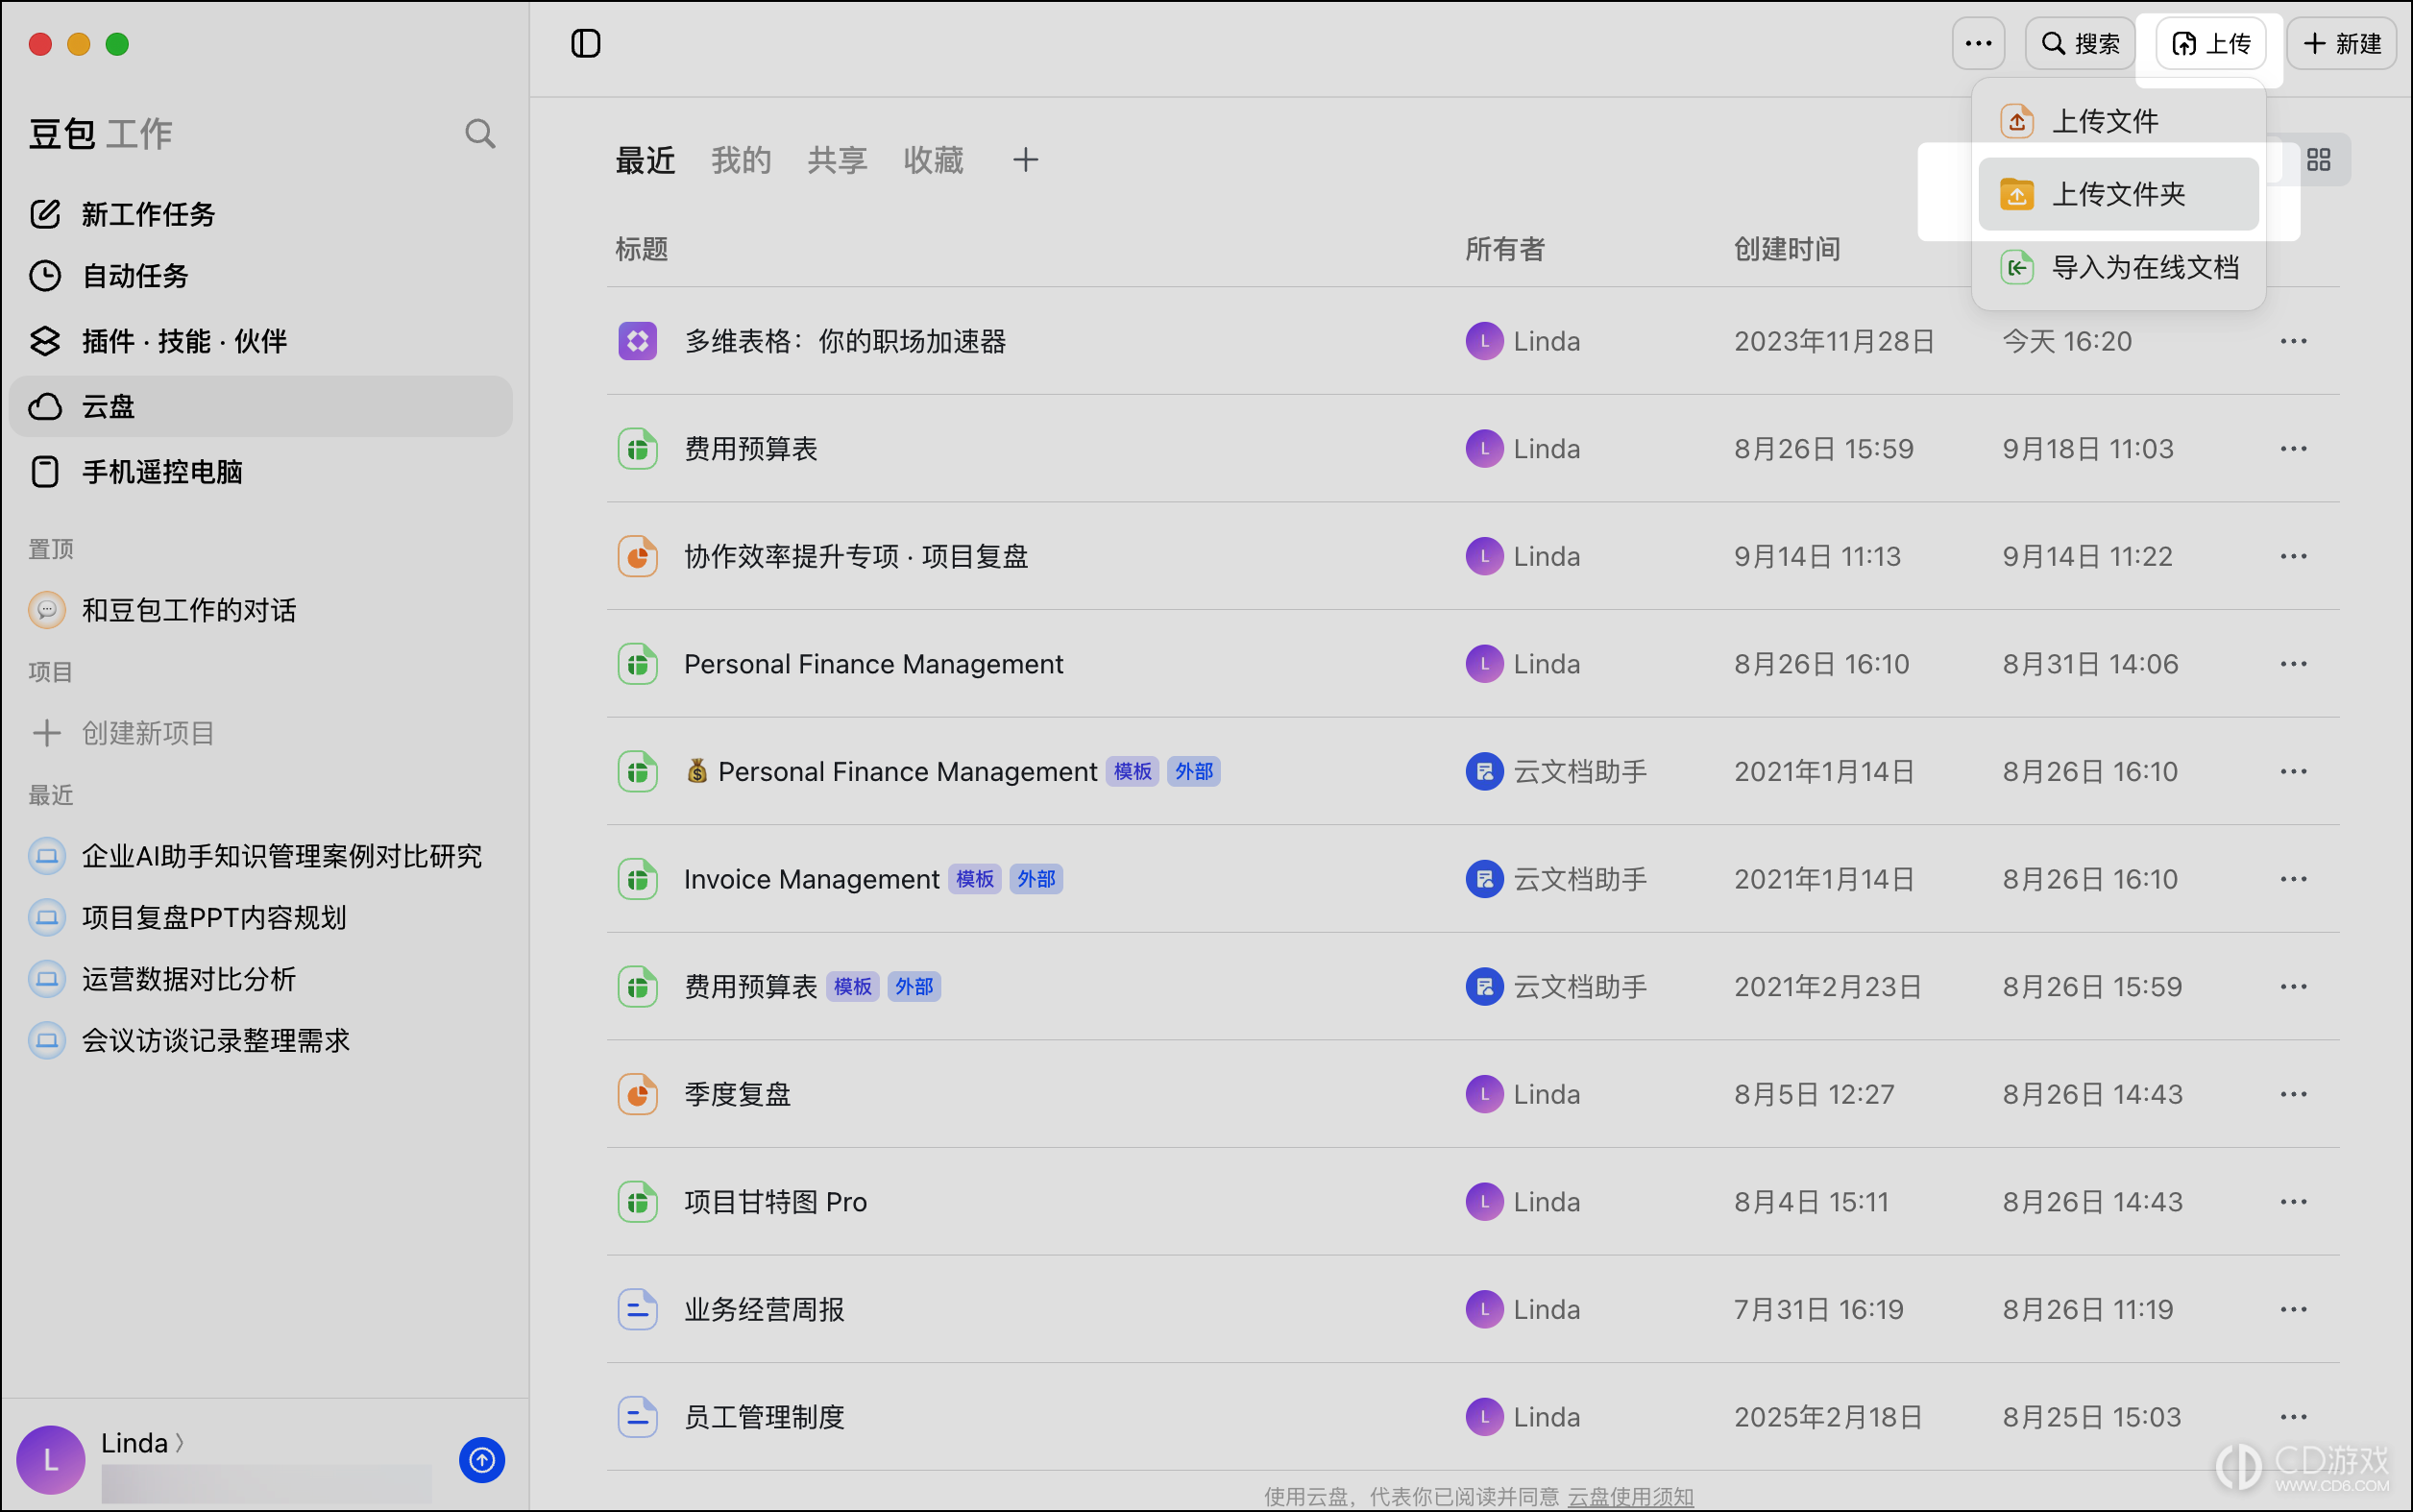
Task: Open 手机遥控电脑 in the sidebar
Action: coord(260,471)
